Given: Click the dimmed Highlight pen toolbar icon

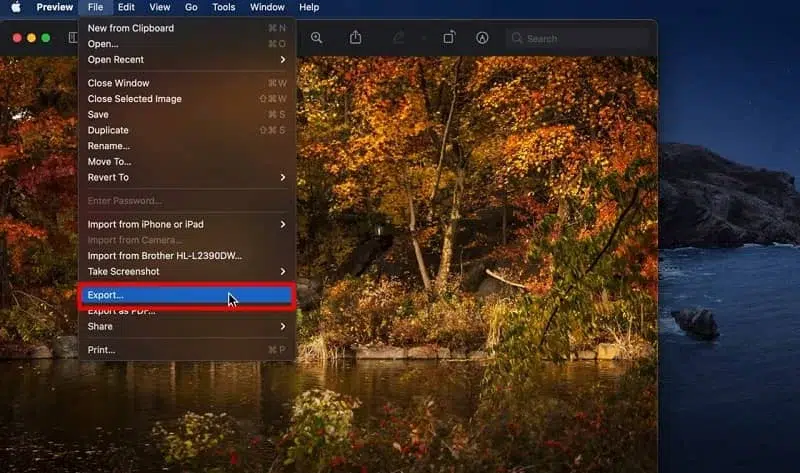Looking at the screenshot, I should pyautogui.click(x=398, y=37).
